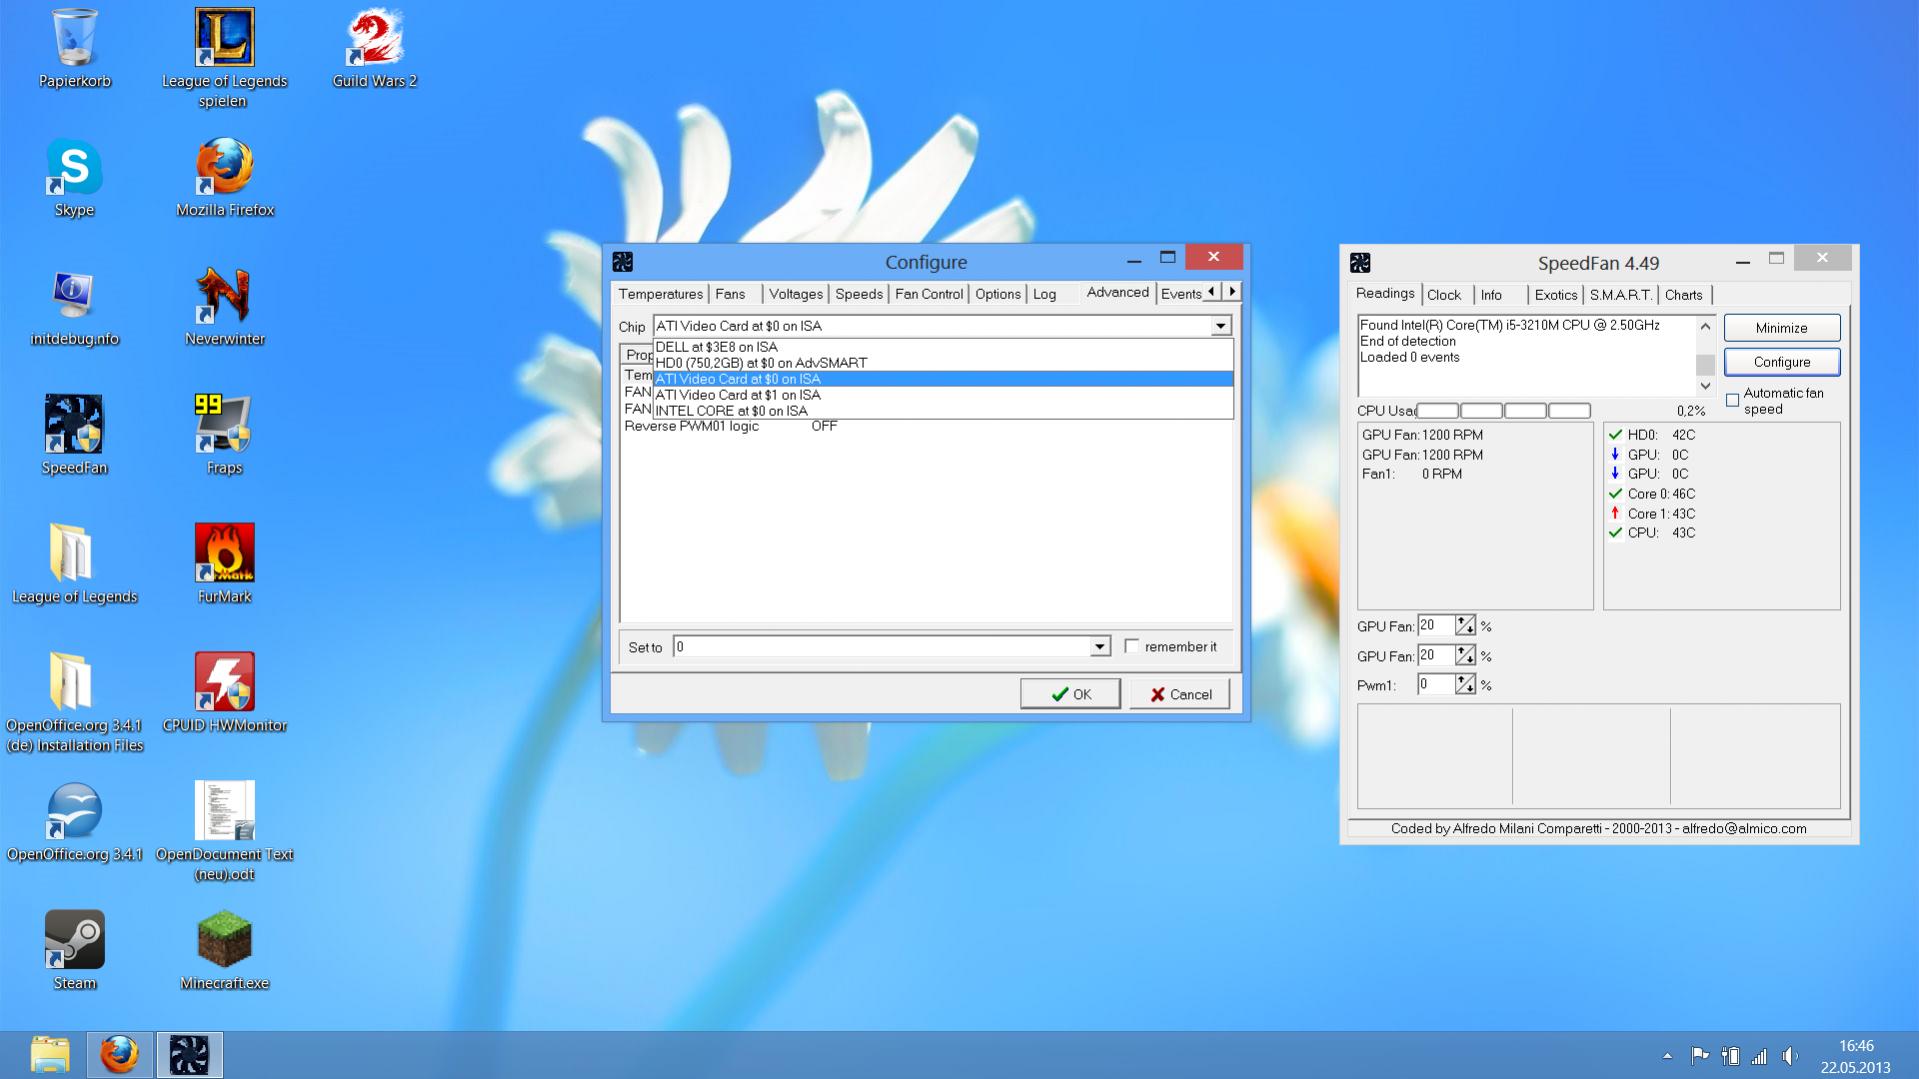Switch to the Voltages tab

(x=796, y=294)
